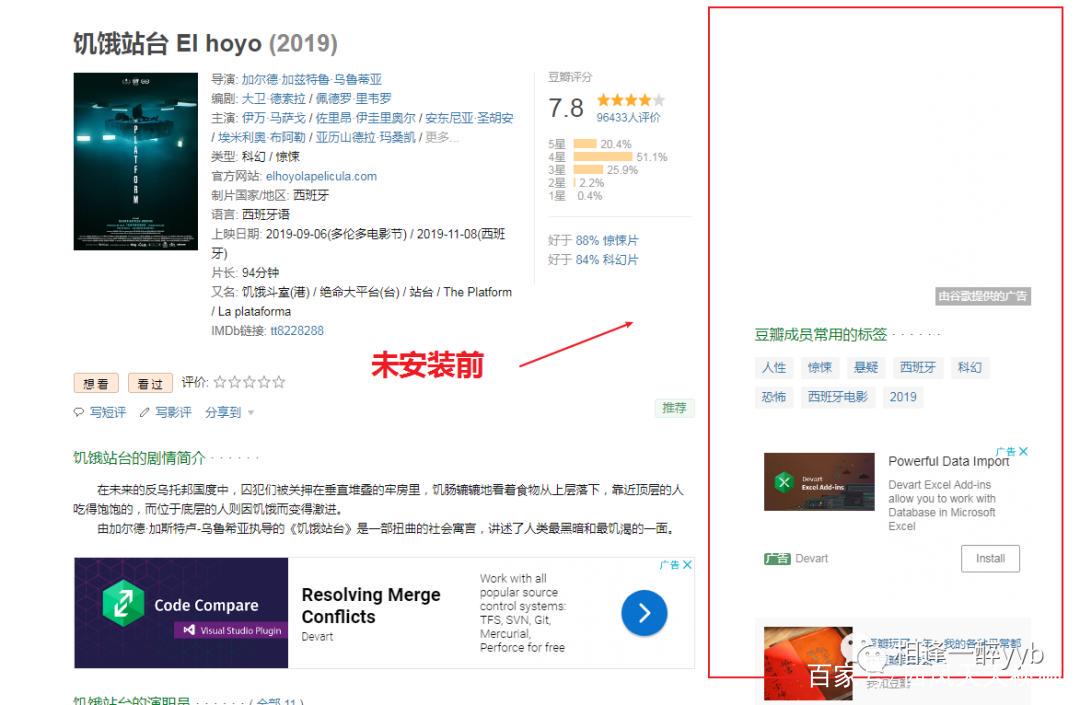Open the 96433人评价 ratings link

click(x=628, y=118)
